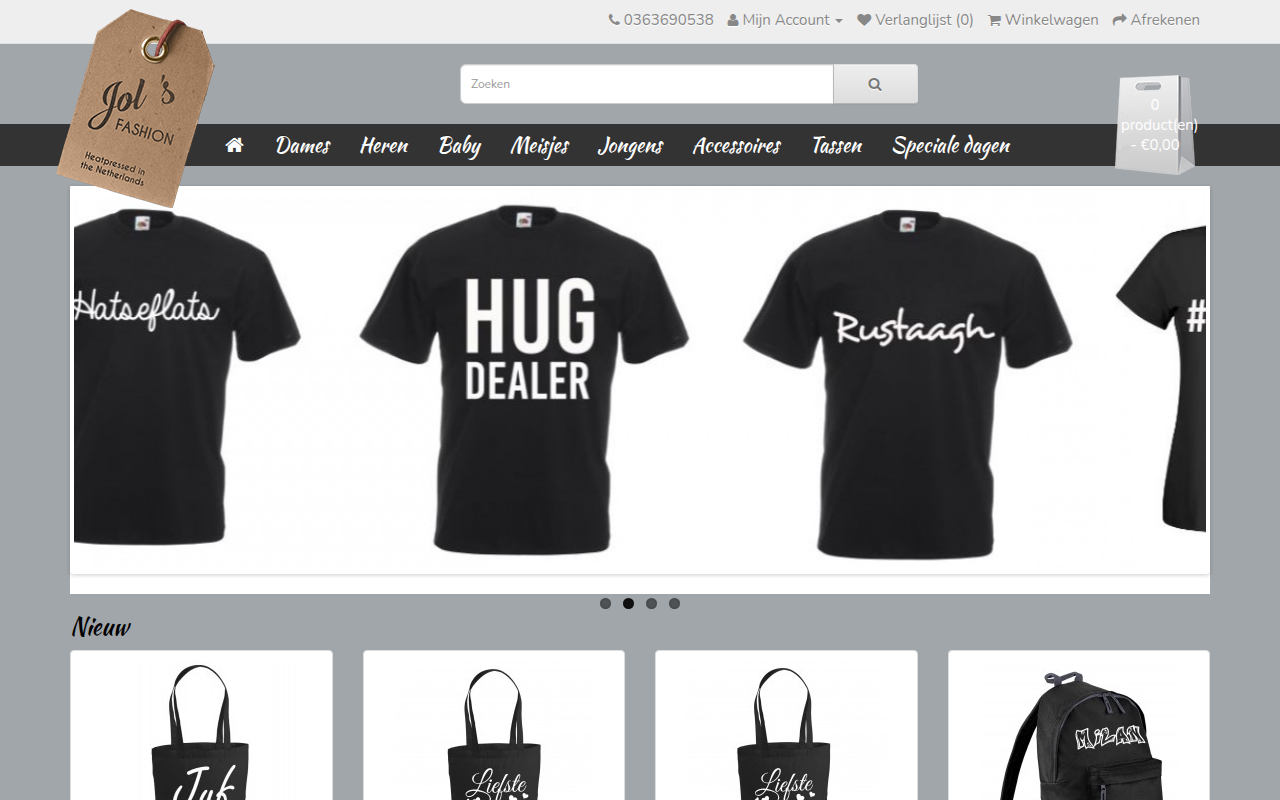Open the Dames menu
Image resolution: width=1280 pixels, height=800 pixels.
(x=303, y=145)
